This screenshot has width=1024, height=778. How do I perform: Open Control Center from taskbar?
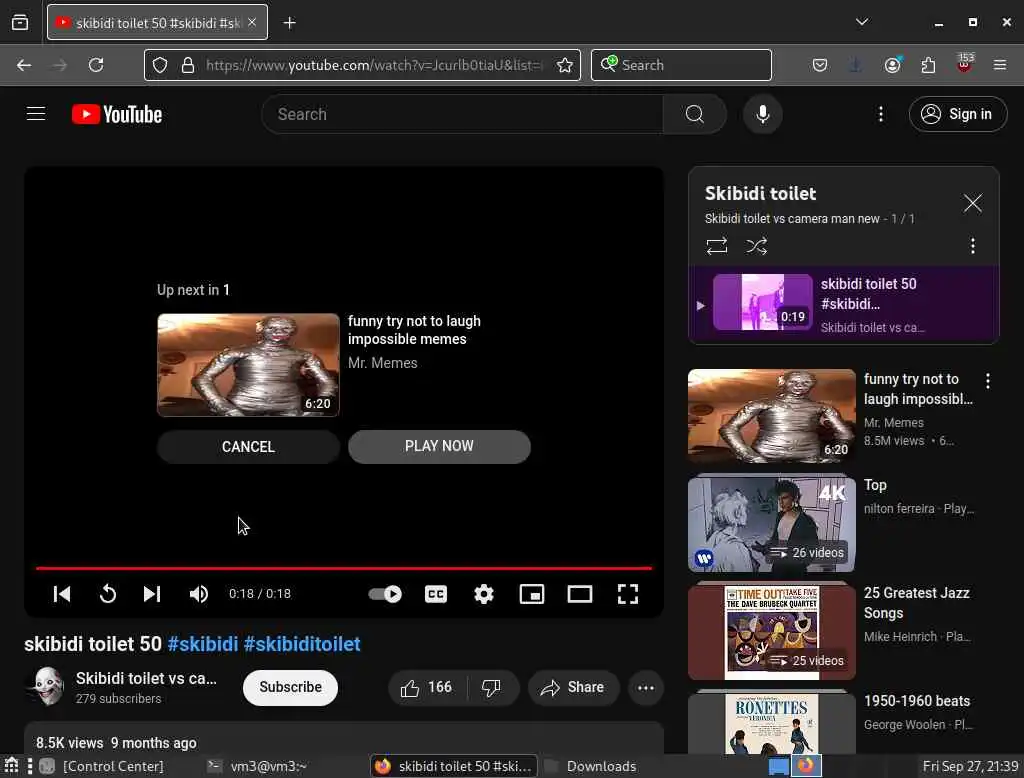coord(103,766)
